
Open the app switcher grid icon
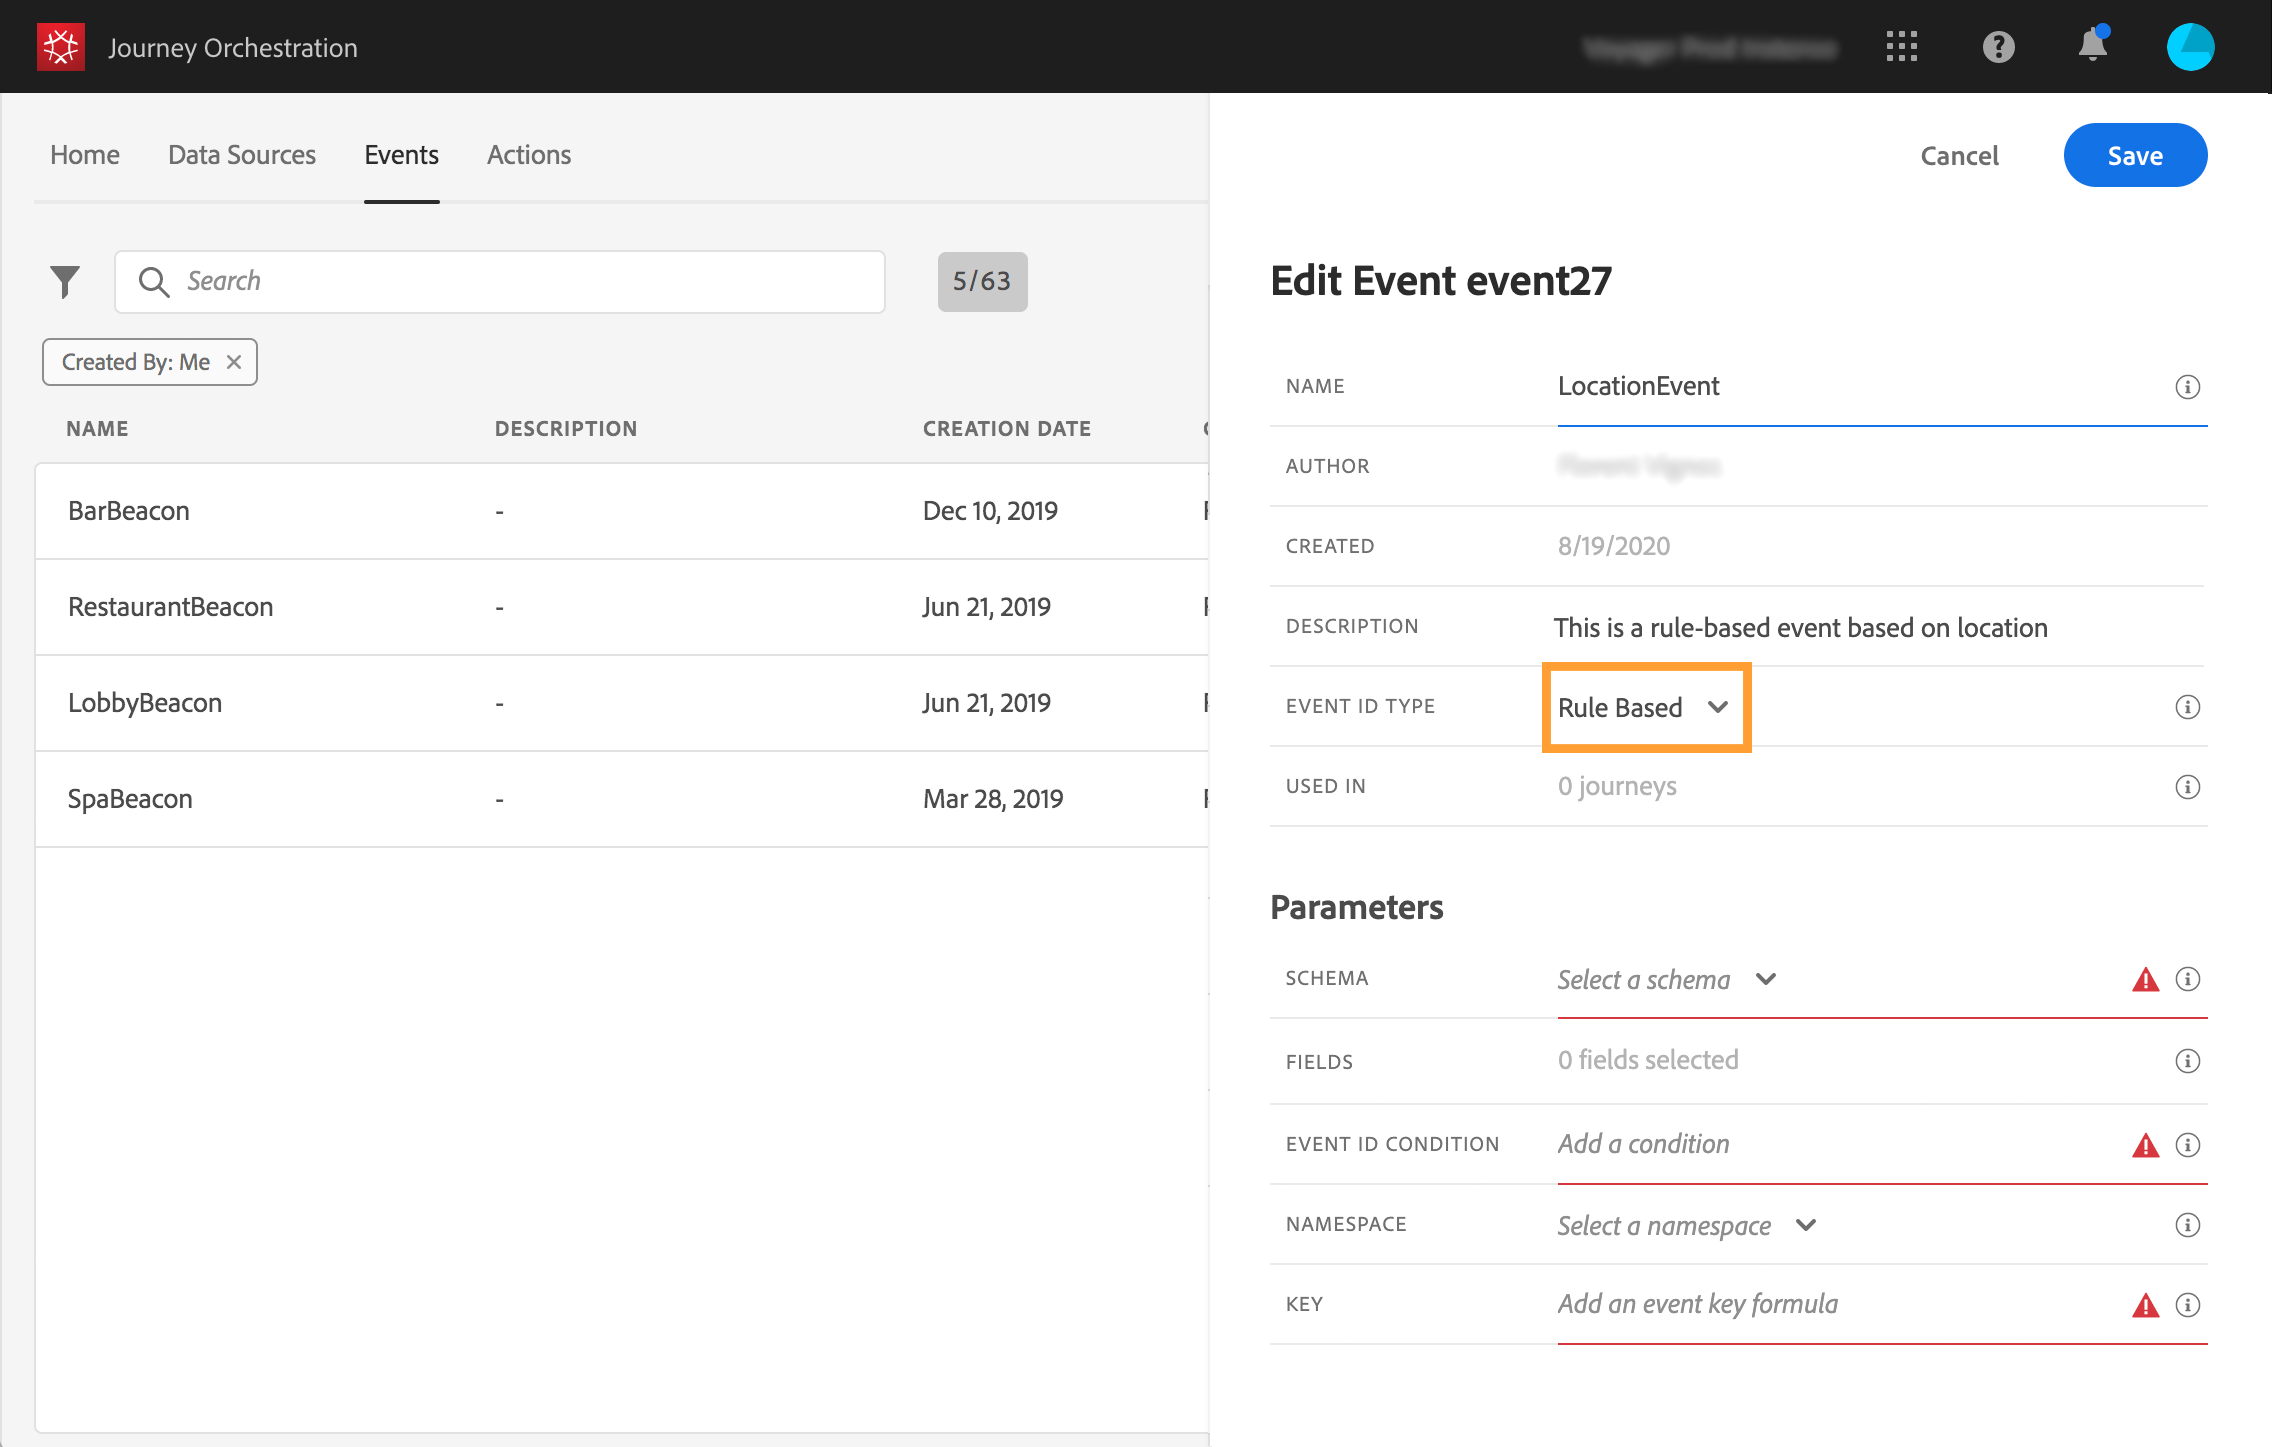tap(1901, 47)
